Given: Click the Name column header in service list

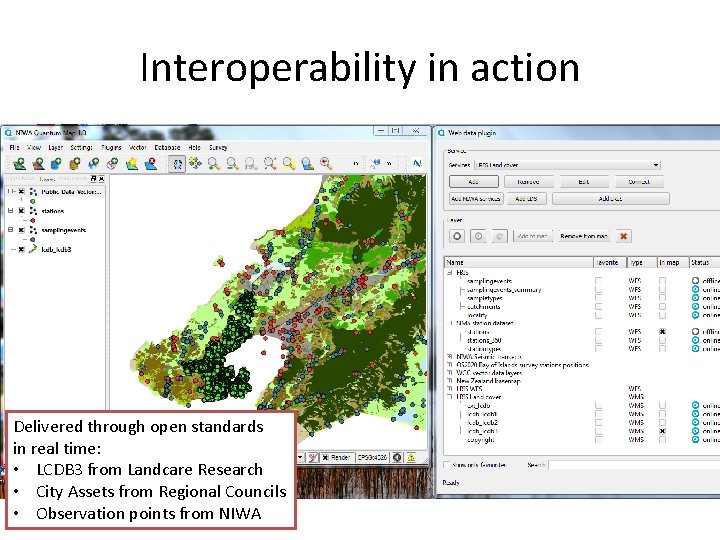Looking at the screenshot, I should coord(519,262).
